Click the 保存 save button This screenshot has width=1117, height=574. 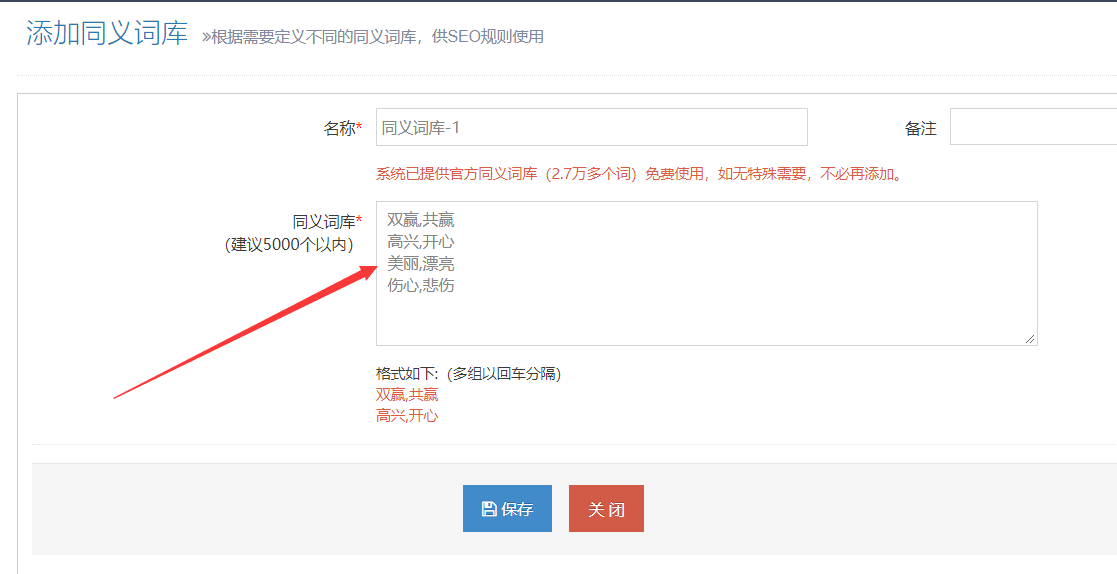click(507, 508)
